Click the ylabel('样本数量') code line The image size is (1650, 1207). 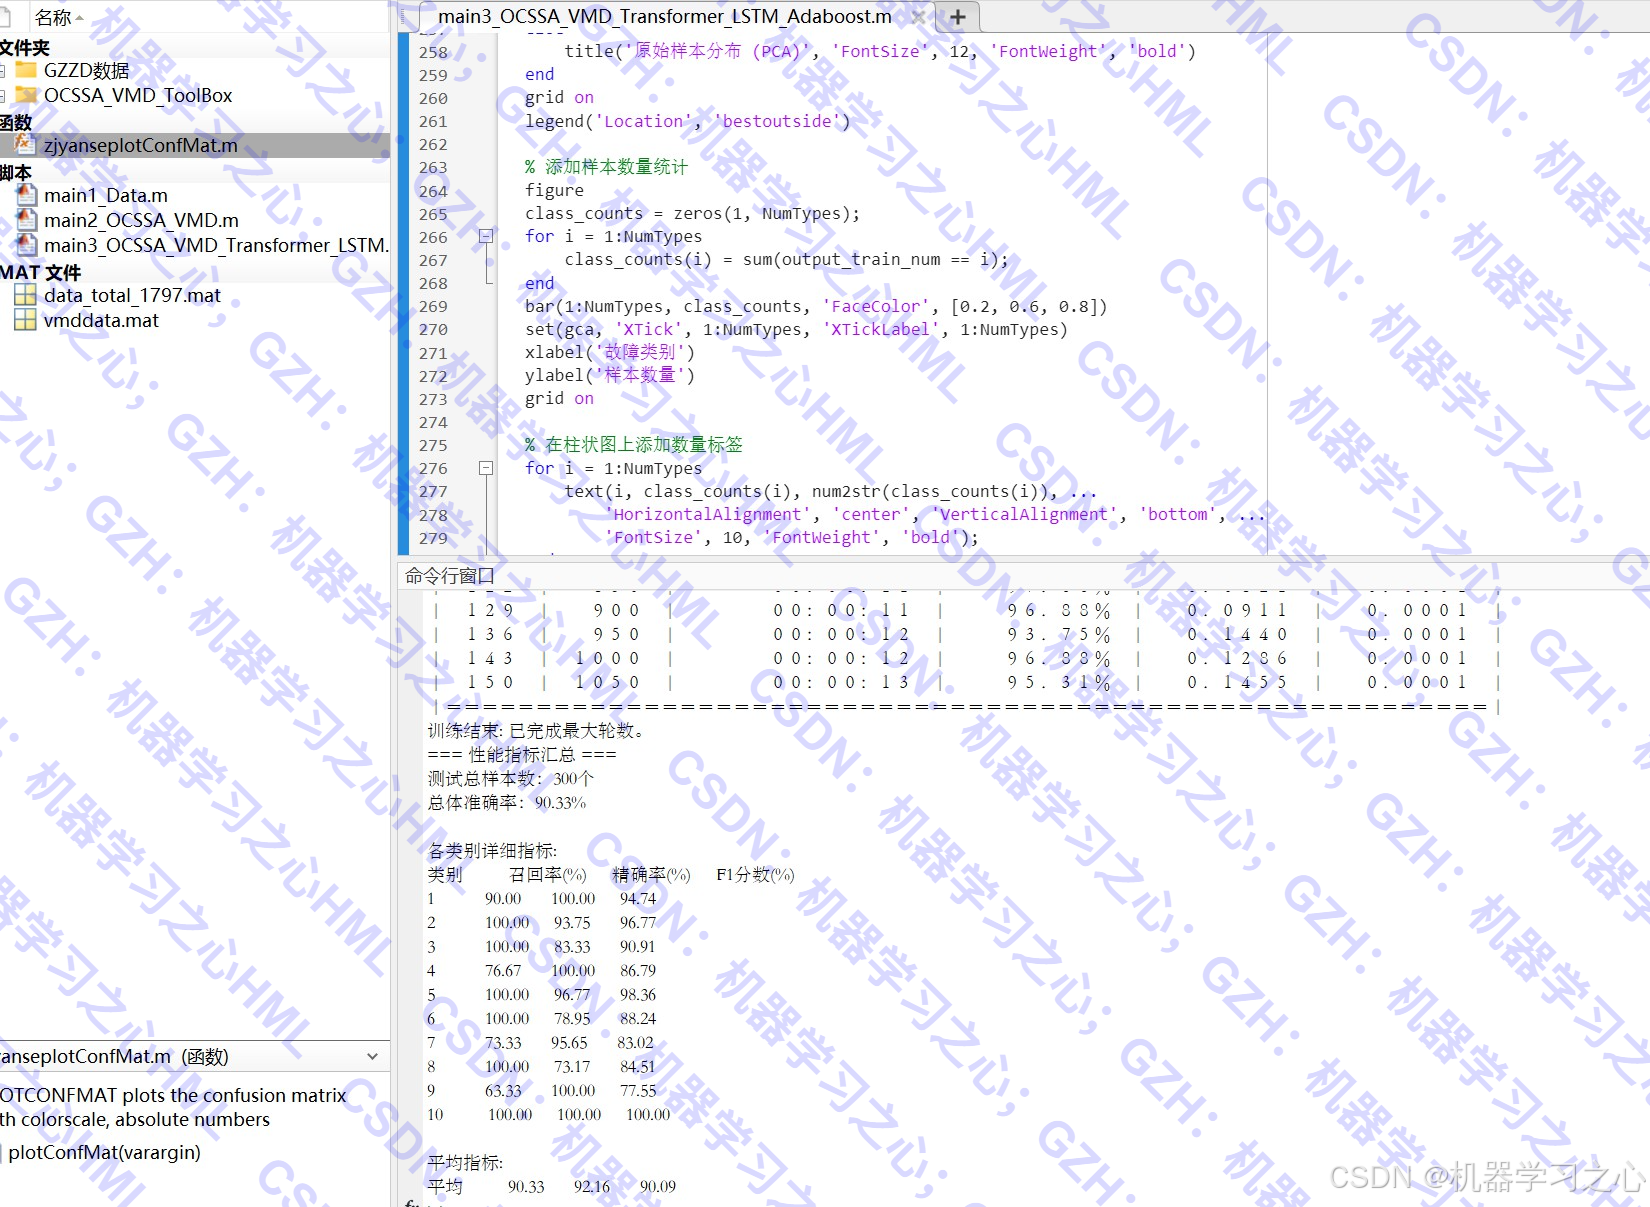(609, 375)
